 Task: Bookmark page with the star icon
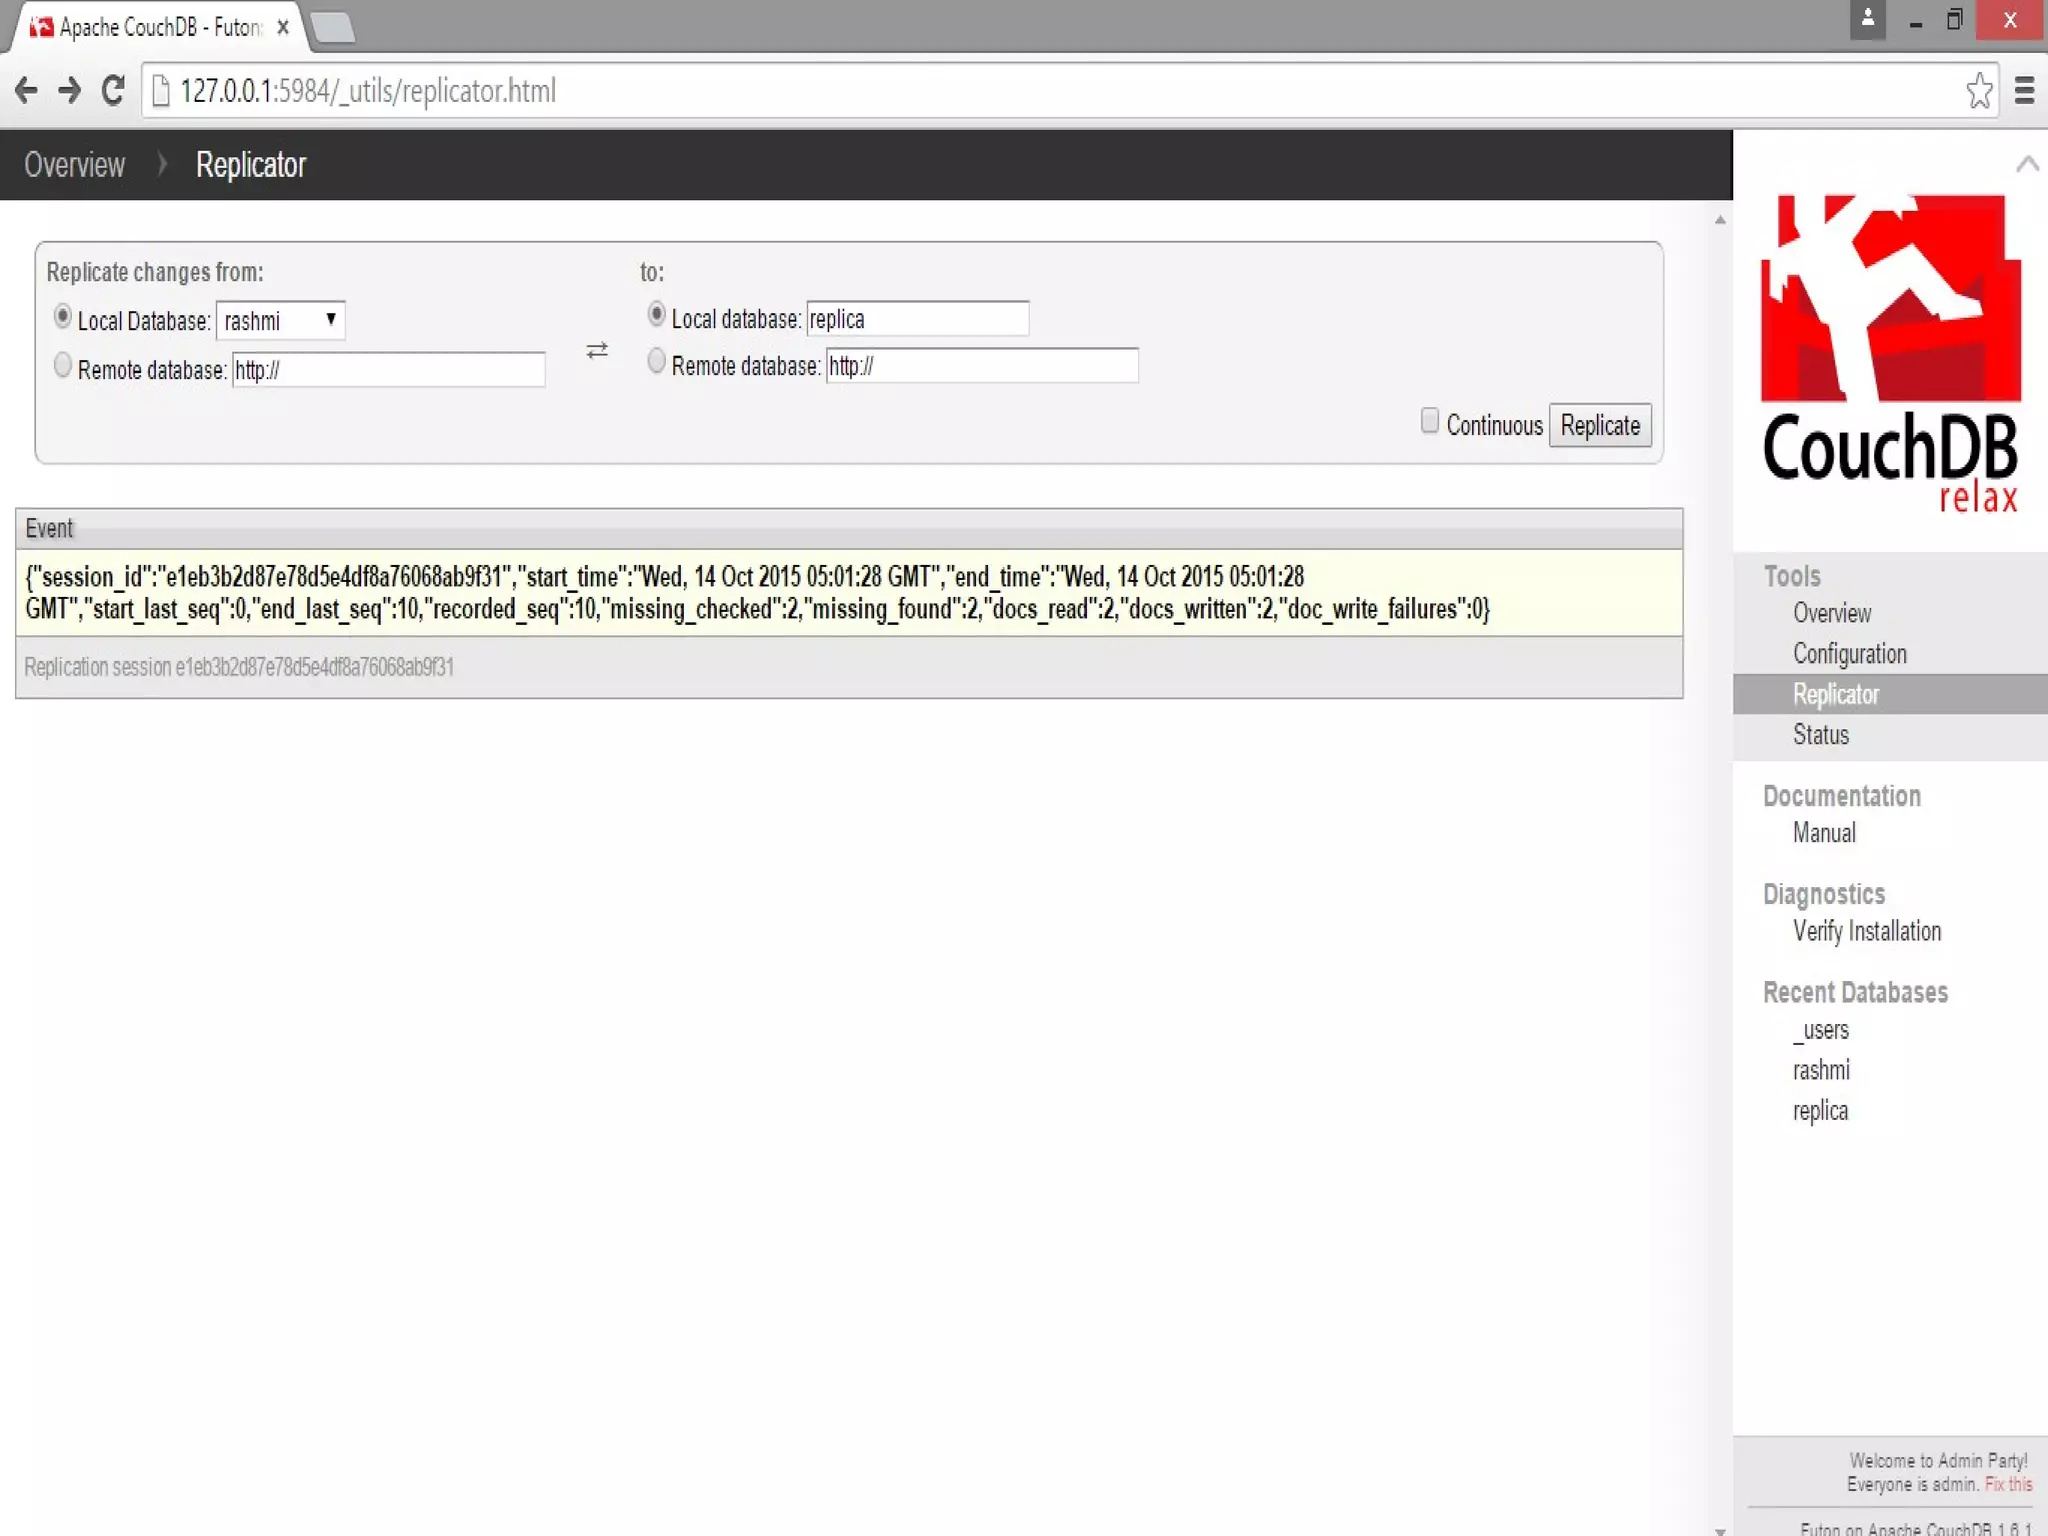tap(1978, 91)
